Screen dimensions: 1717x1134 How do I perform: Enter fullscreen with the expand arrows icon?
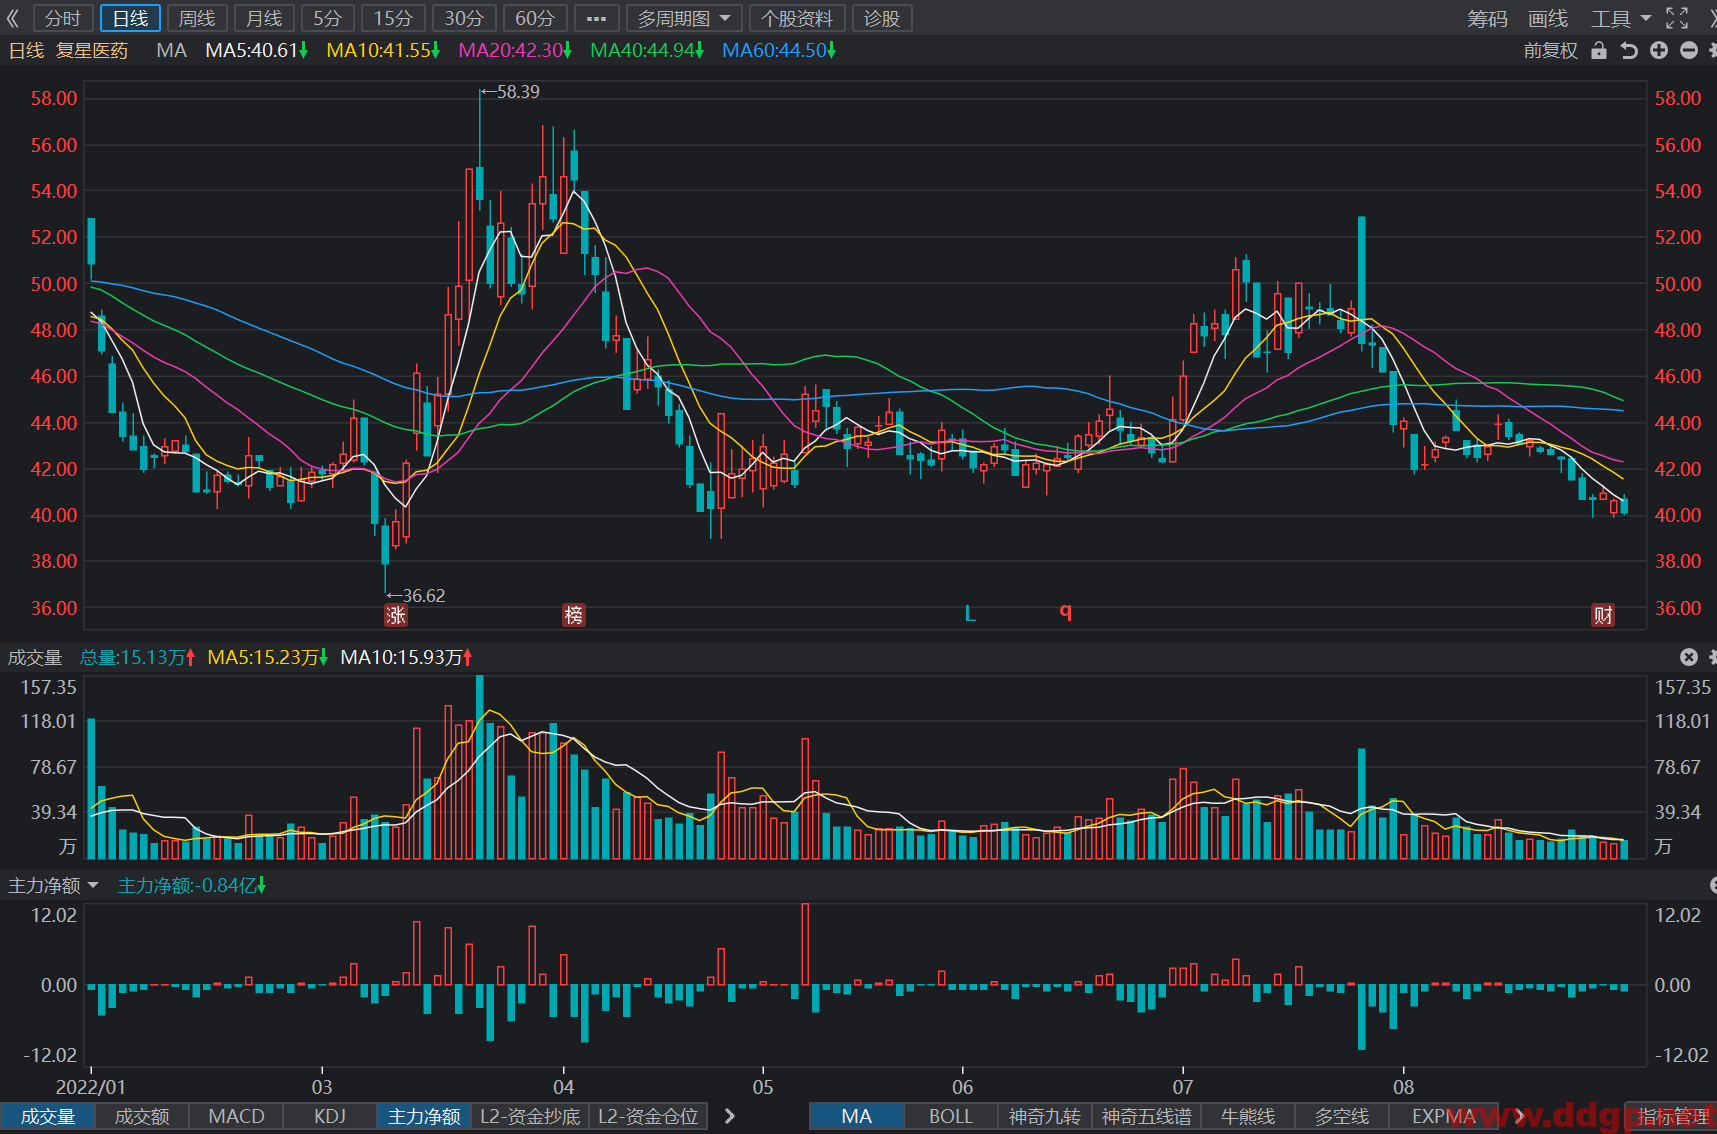pos(1677,18)
